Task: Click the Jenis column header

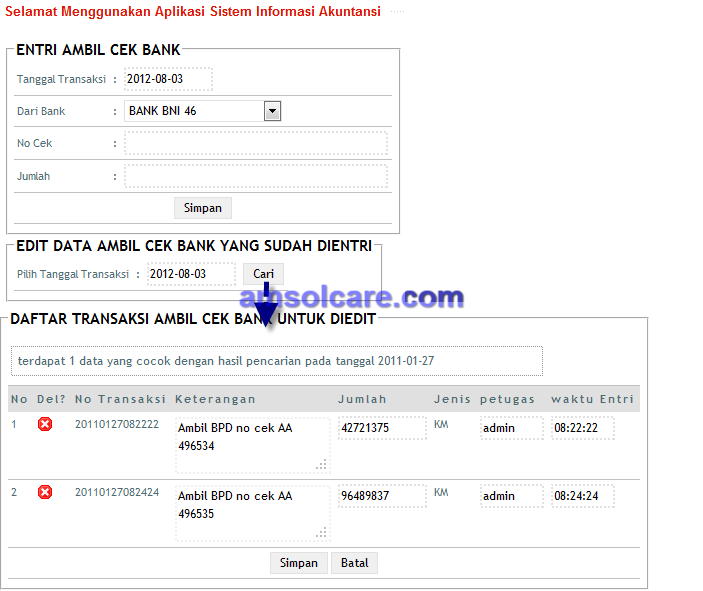Action: coord(452,399)
